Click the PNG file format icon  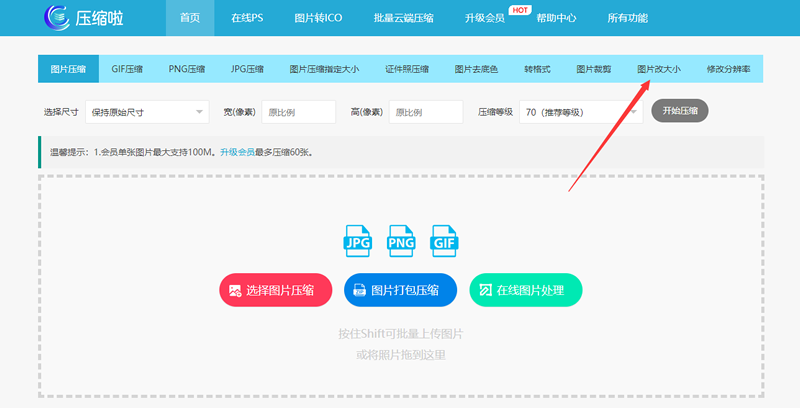401,241
